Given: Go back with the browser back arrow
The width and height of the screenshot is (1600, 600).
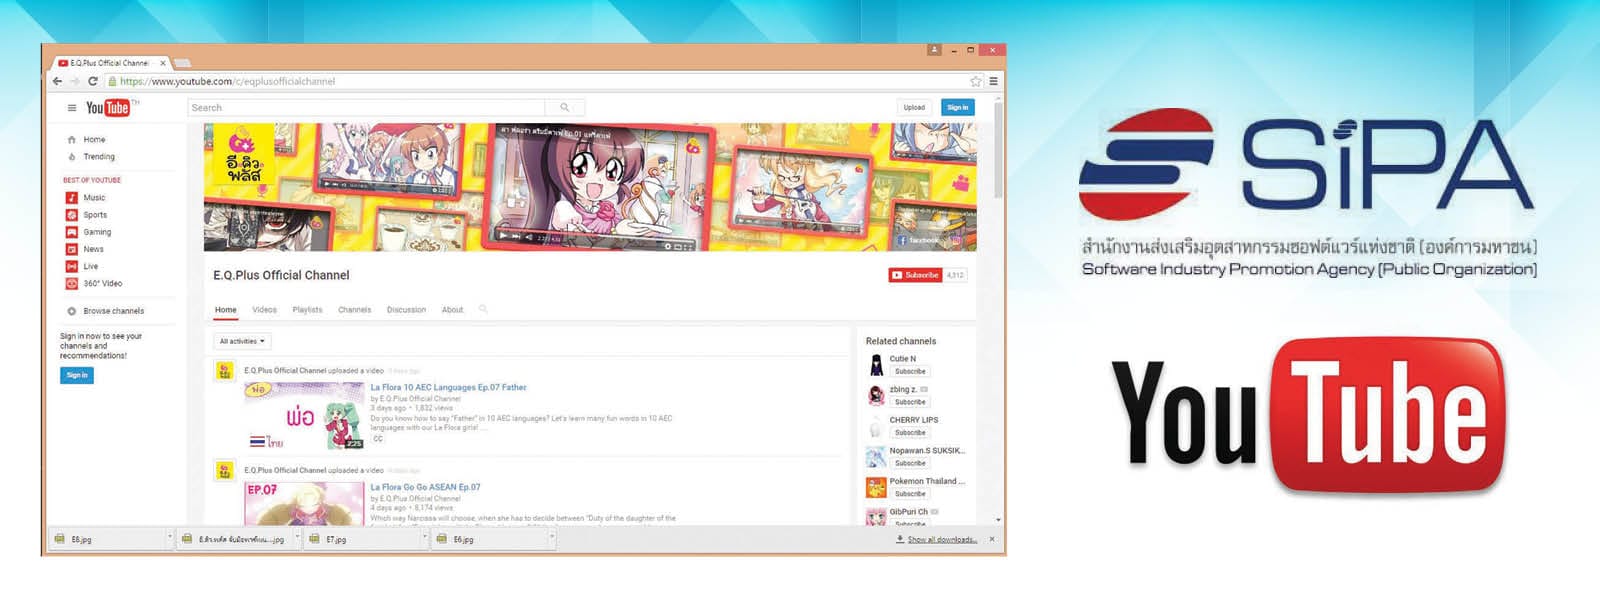Looking at the screenshot, I should coord(57,81).
